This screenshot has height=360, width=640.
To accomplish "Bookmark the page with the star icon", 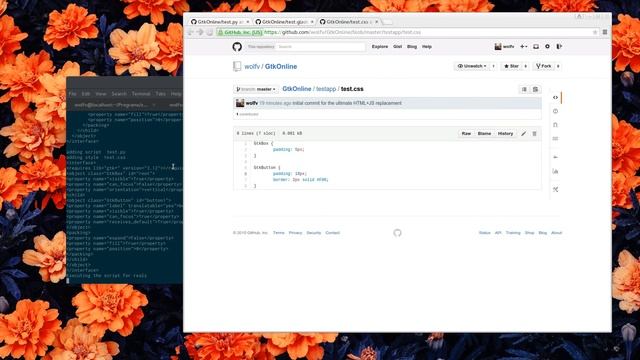I will tap(595, 32).
